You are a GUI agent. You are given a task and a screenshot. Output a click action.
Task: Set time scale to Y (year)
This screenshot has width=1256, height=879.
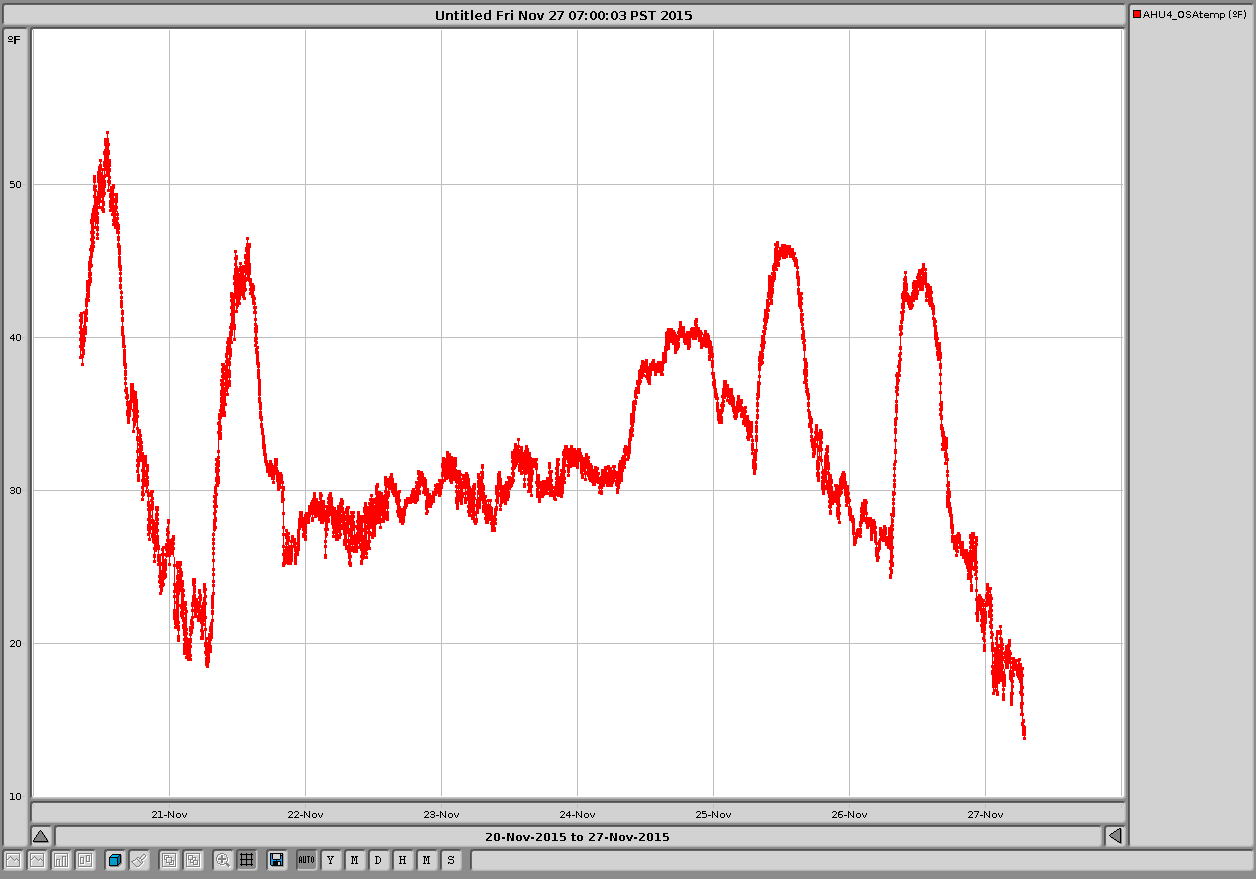tap(331, 860)
